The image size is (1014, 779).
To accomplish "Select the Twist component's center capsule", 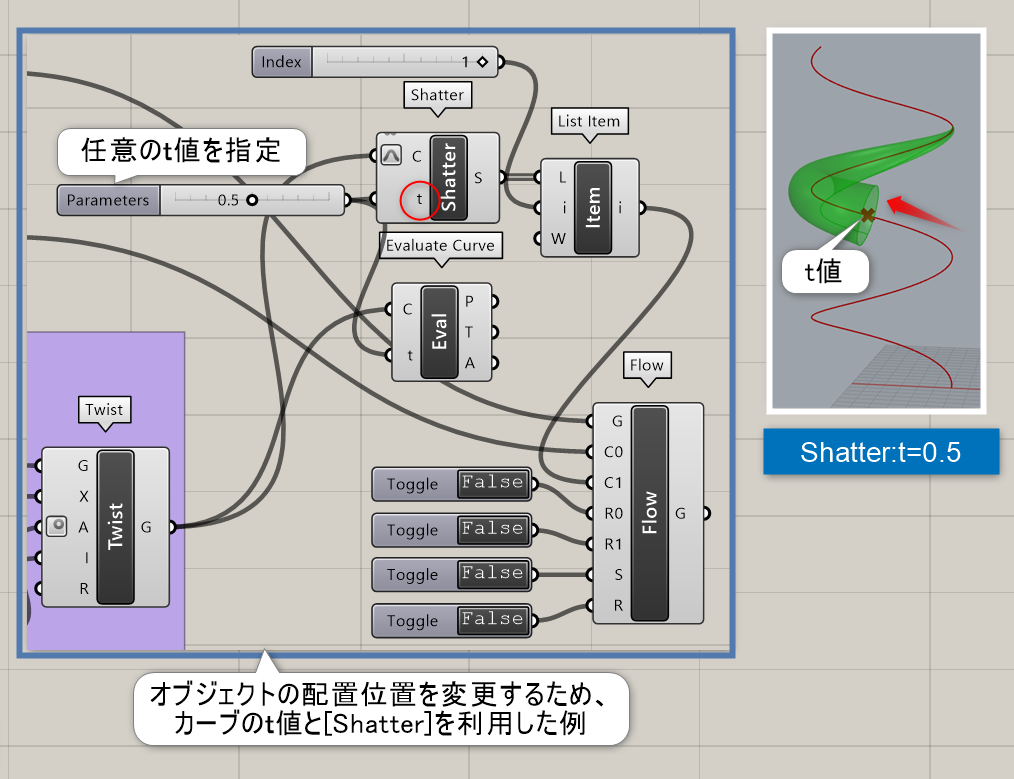I will tap(116, 526).
